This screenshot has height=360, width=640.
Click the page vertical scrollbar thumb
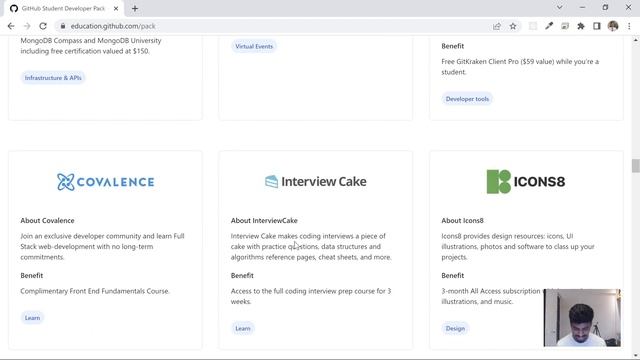click(636, 166)
